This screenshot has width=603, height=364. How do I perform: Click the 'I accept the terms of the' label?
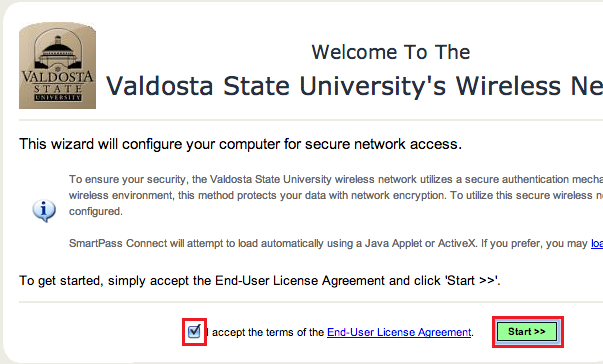[x=265, y=332]
